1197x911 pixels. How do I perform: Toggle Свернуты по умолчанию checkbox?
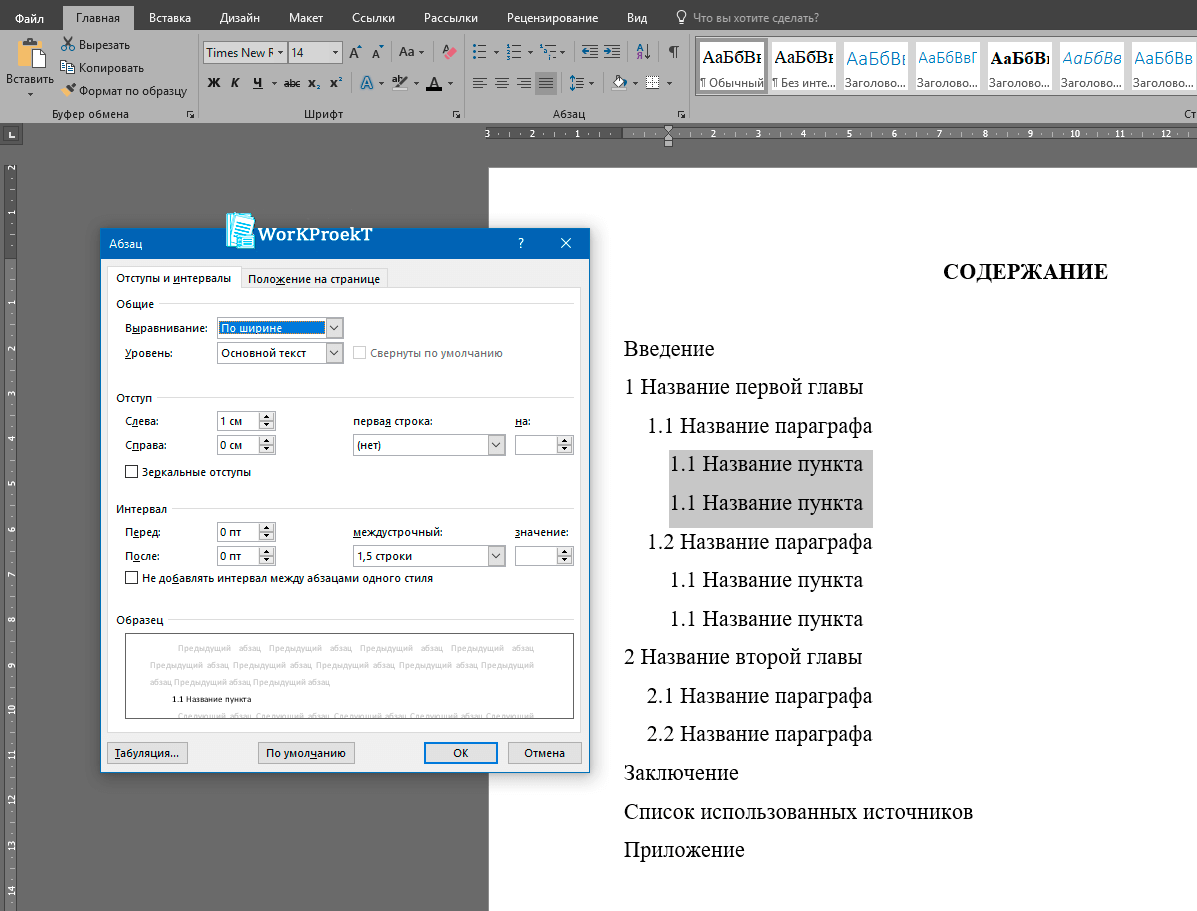359,352
